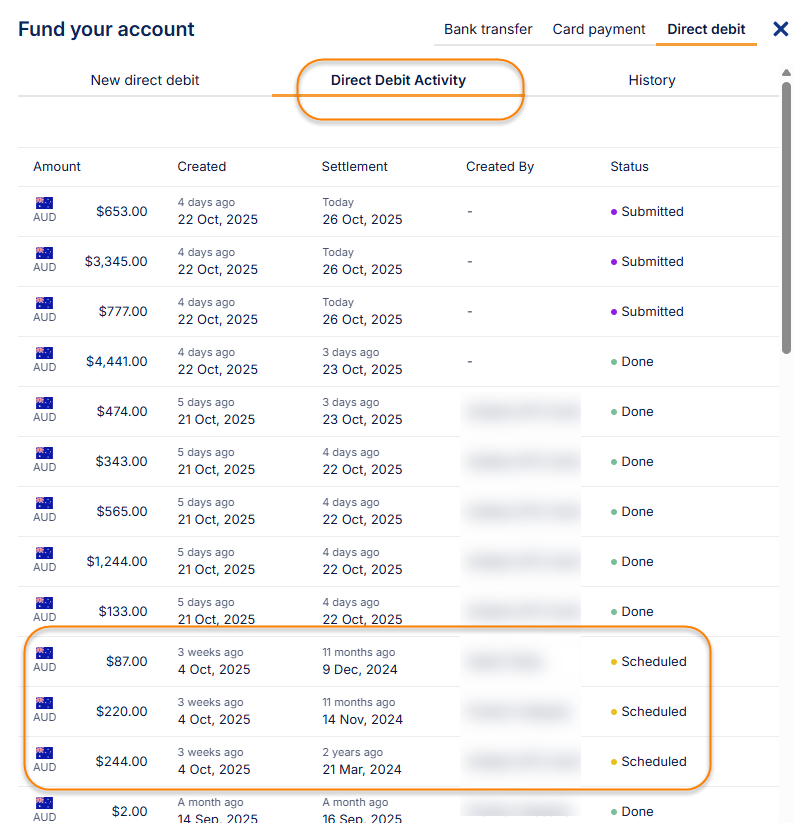This screenshot has height=823, width=805.
Task: Close the Fund your account dialog
Action: click(781, 29)
